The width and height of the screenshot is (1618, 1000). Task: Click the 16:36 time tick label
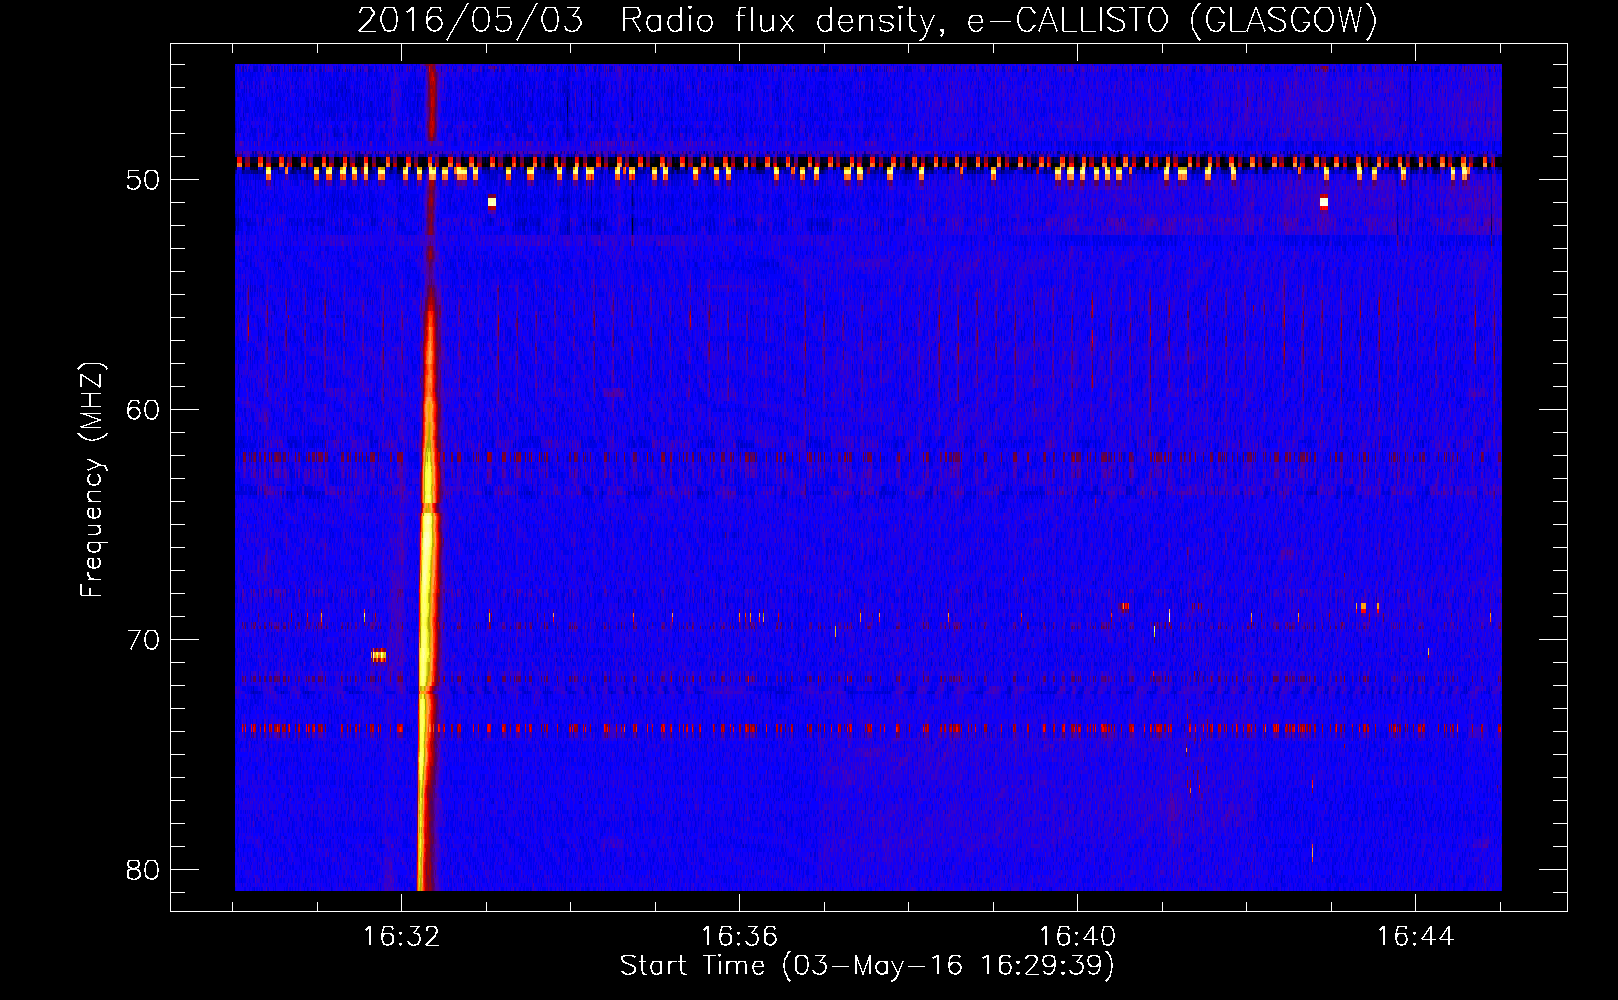click(739, 936)
